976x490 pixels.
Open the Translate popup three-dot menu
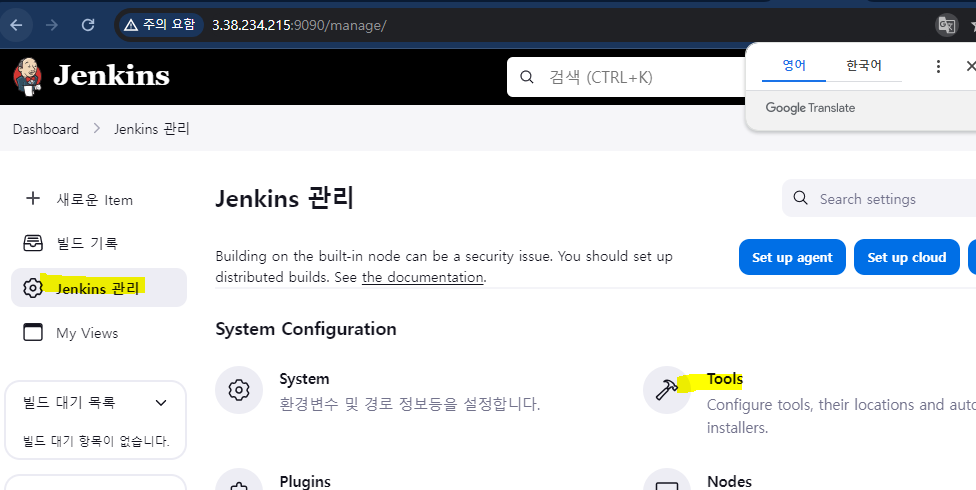click(938, 66)
